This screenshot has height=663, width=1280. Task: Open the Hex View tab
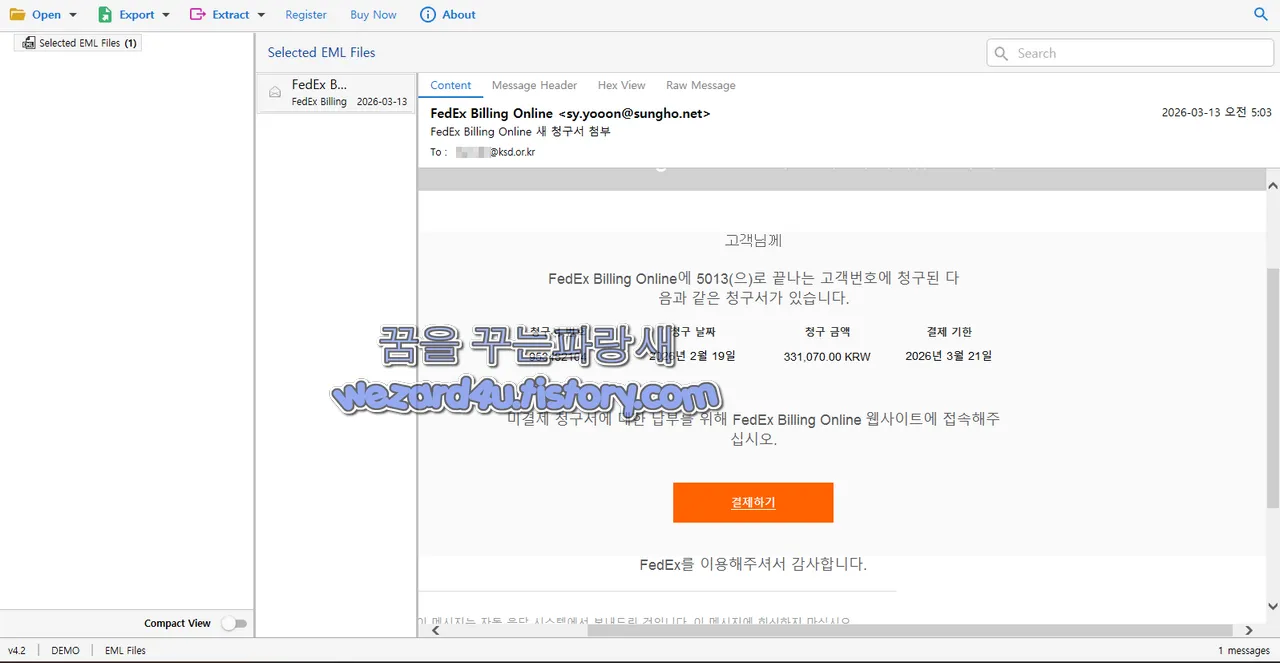point(621,85)
